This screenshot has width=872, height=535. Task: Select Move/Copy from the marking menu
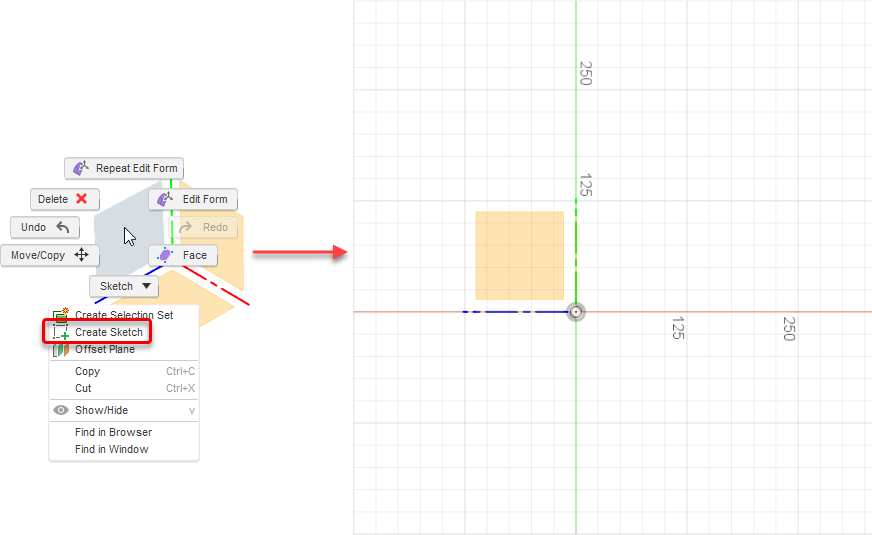[50, 255]
